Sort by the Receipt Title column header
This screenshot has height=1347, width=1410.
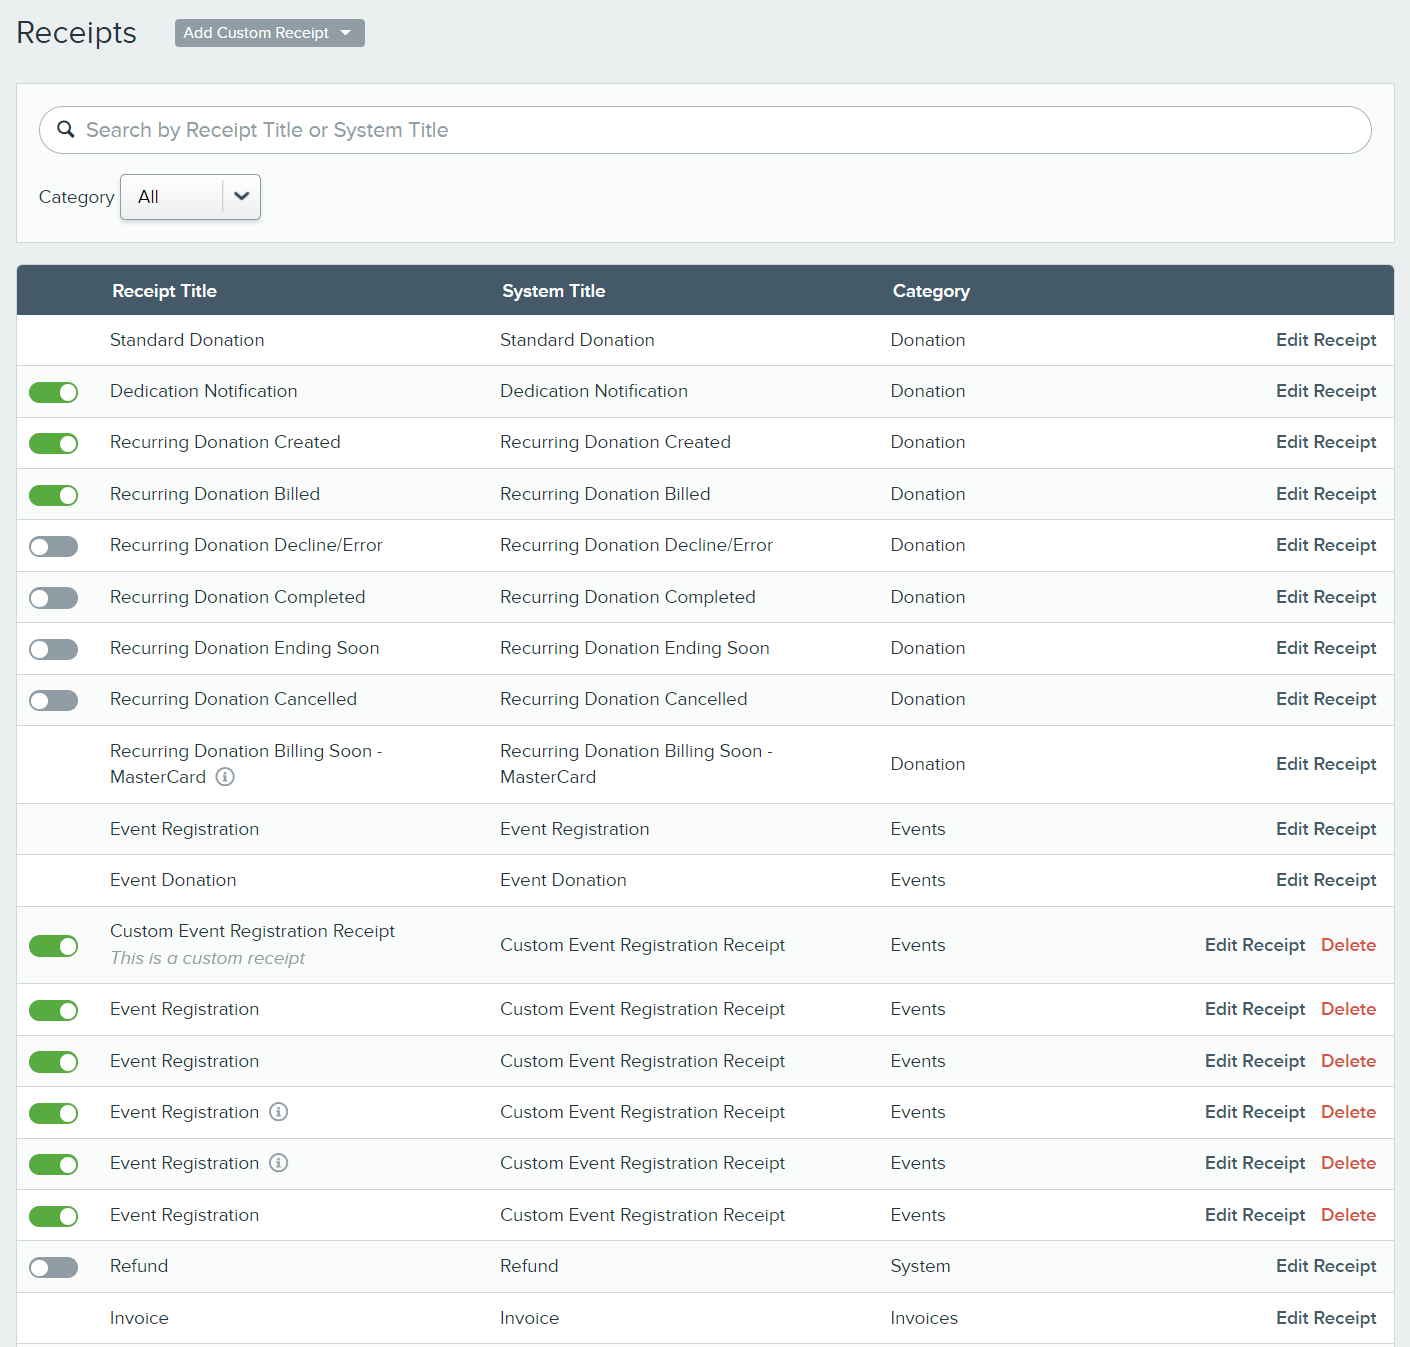tap(164, 291)
